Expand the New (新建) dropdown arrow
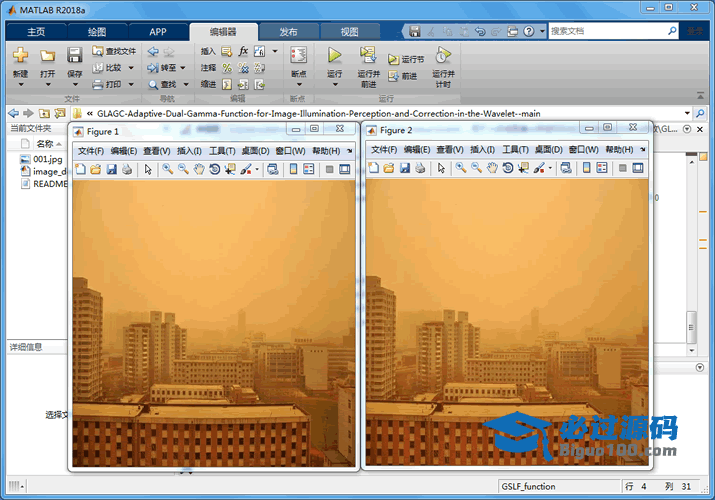715x500 pixels. [x=21, y=84]
